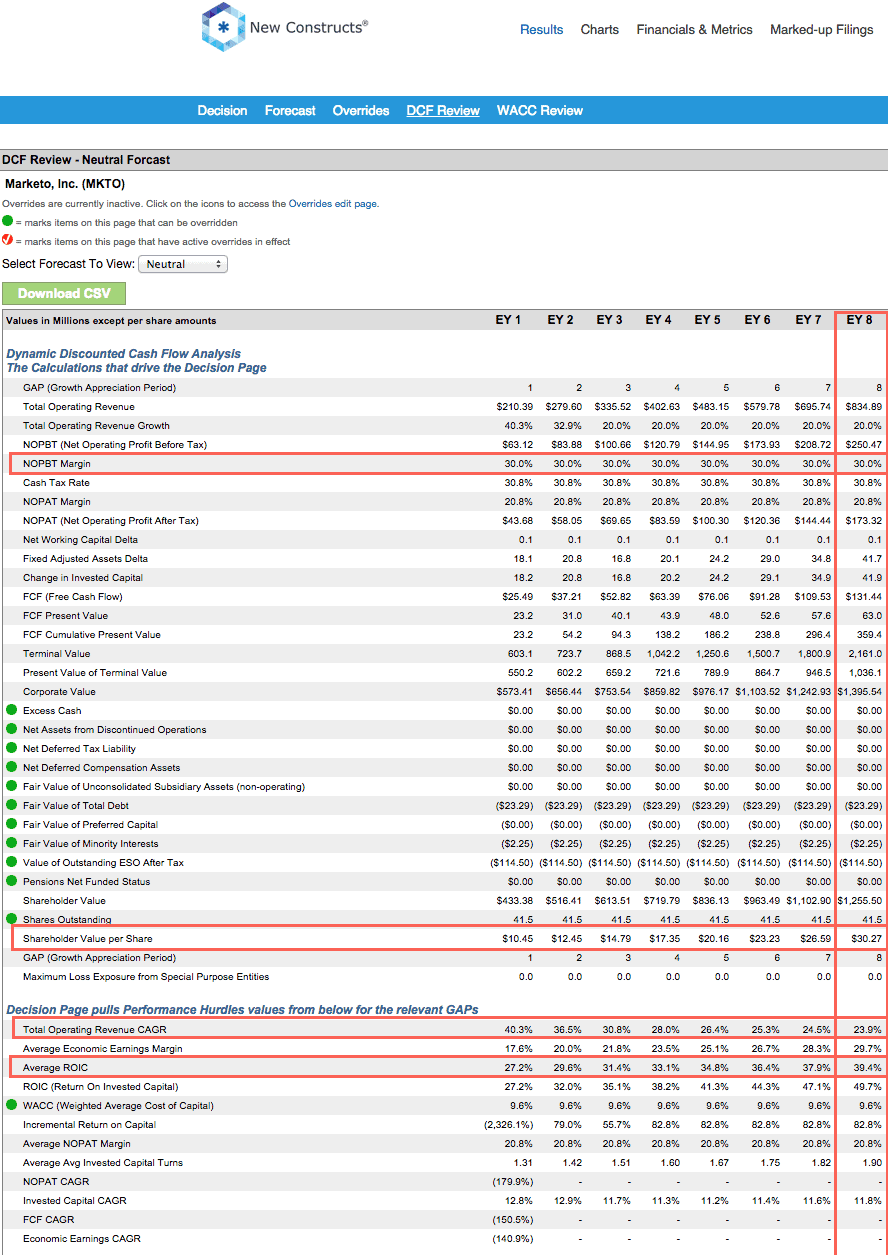This screenshot has height=1255, width=888.
Task: Click the Average ROIC row label
Action: (55, 1068)
